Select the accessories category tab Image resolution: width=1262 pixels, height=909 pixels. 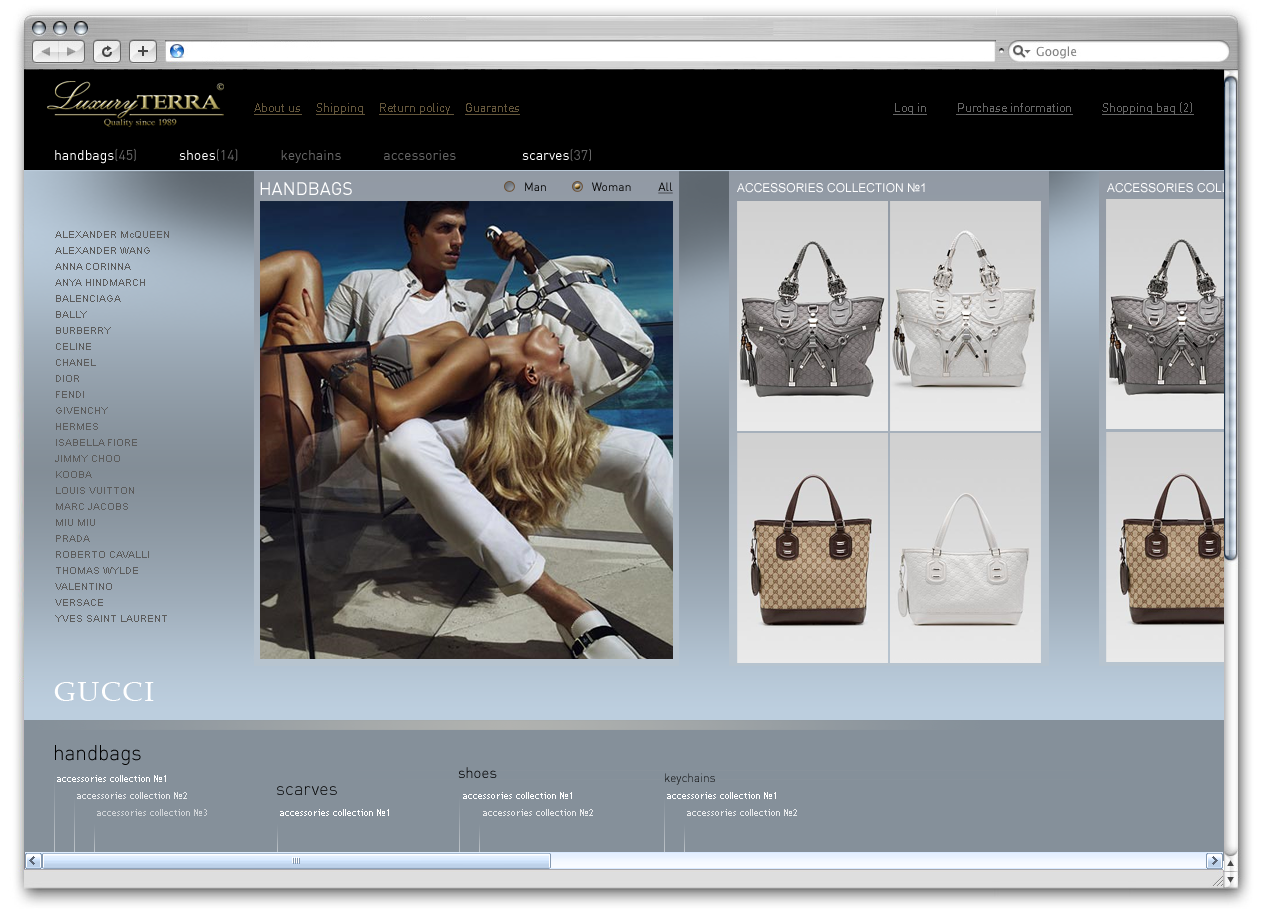pos(420,155)
